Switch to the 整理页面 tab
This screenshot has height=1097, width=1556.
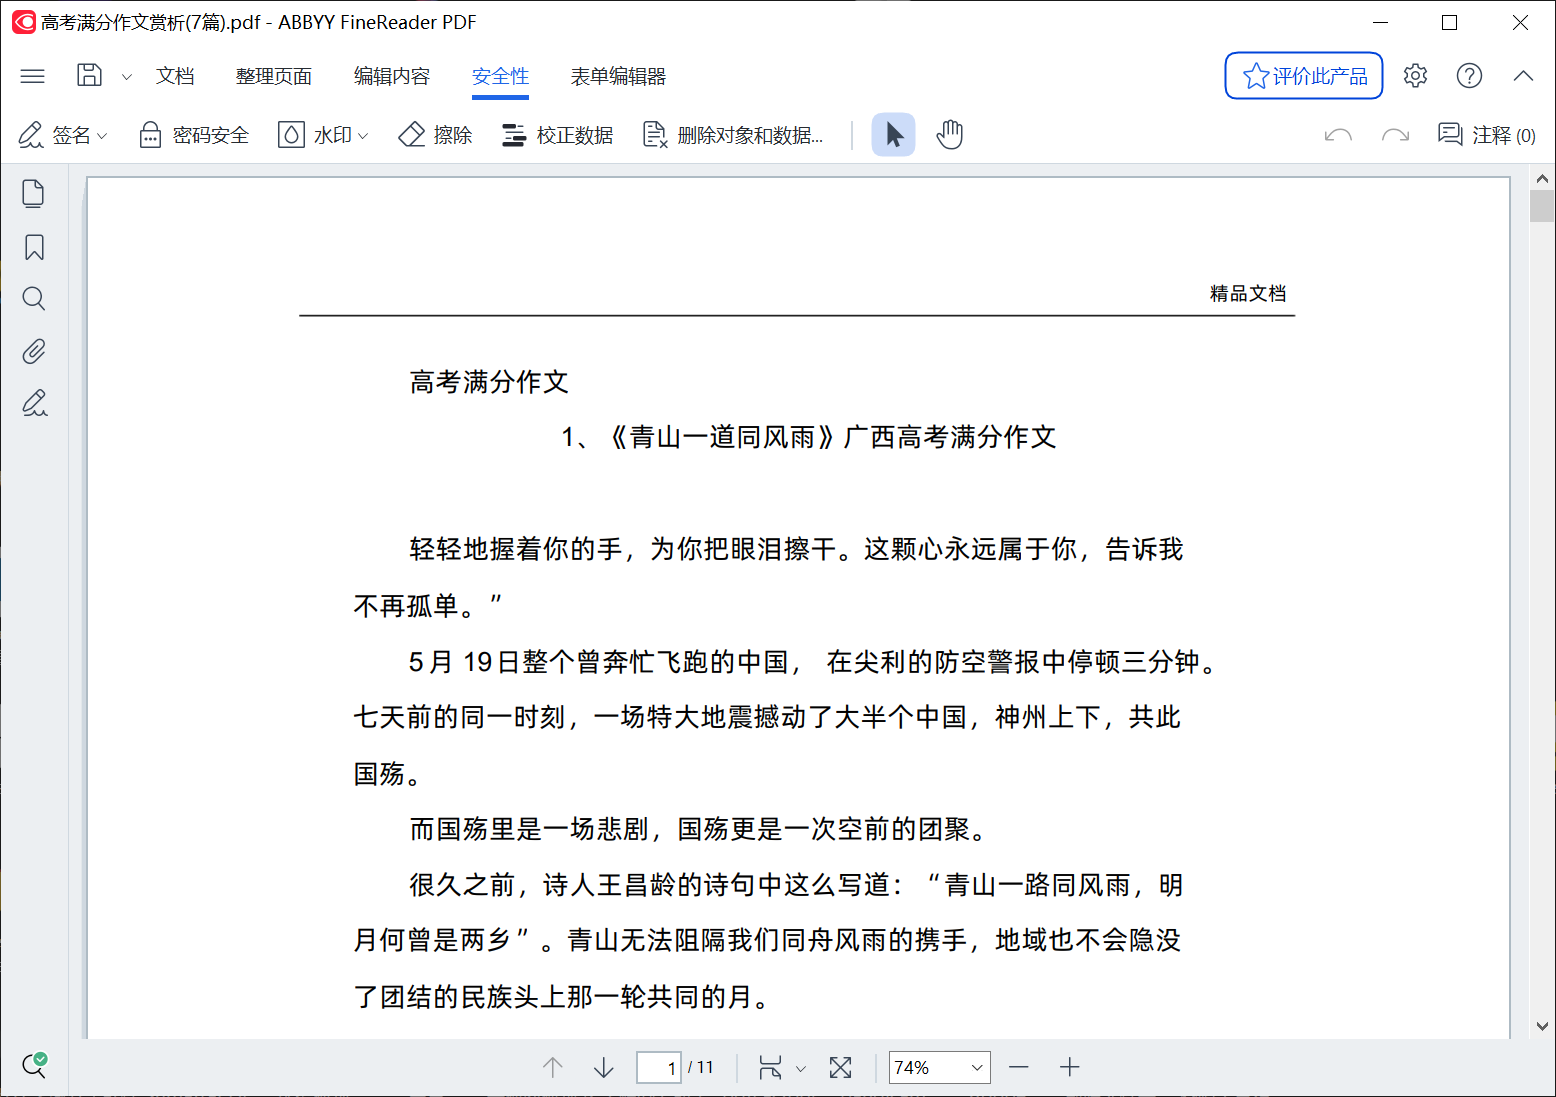point(274,76)
